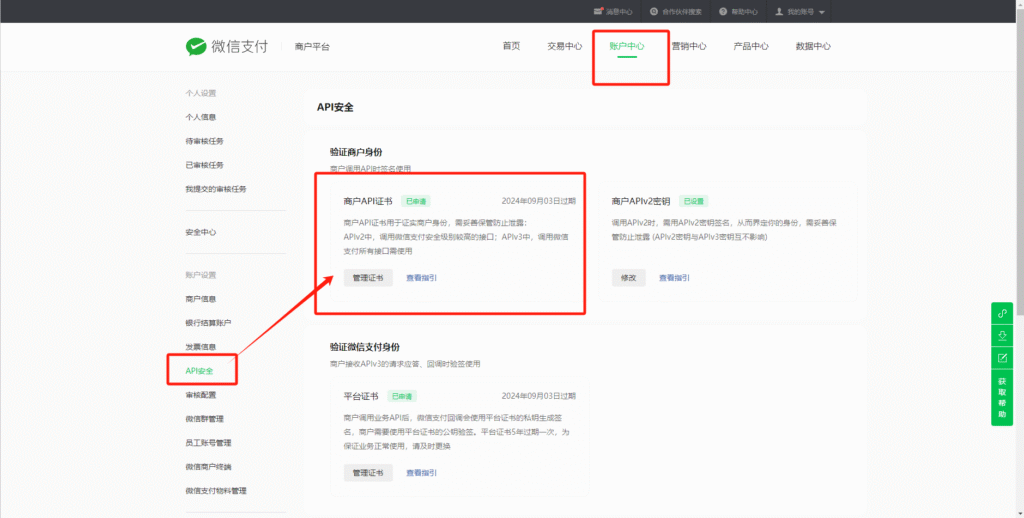Click the 获取帮助 green button
Image resolution: width=1024 pixels, height=518 pixels.
pos(1002,398)
